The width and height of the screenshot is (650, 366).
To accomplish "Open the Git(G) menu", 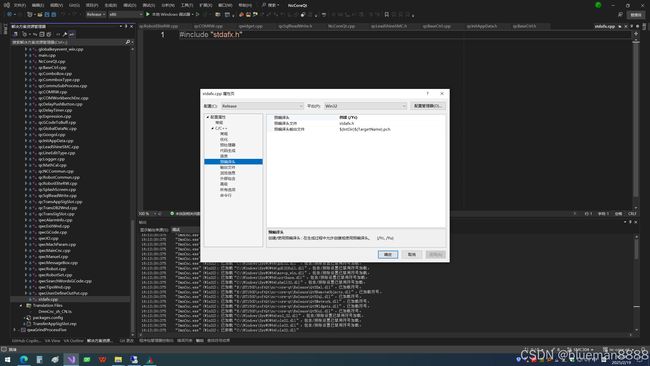I will point(74,5).
